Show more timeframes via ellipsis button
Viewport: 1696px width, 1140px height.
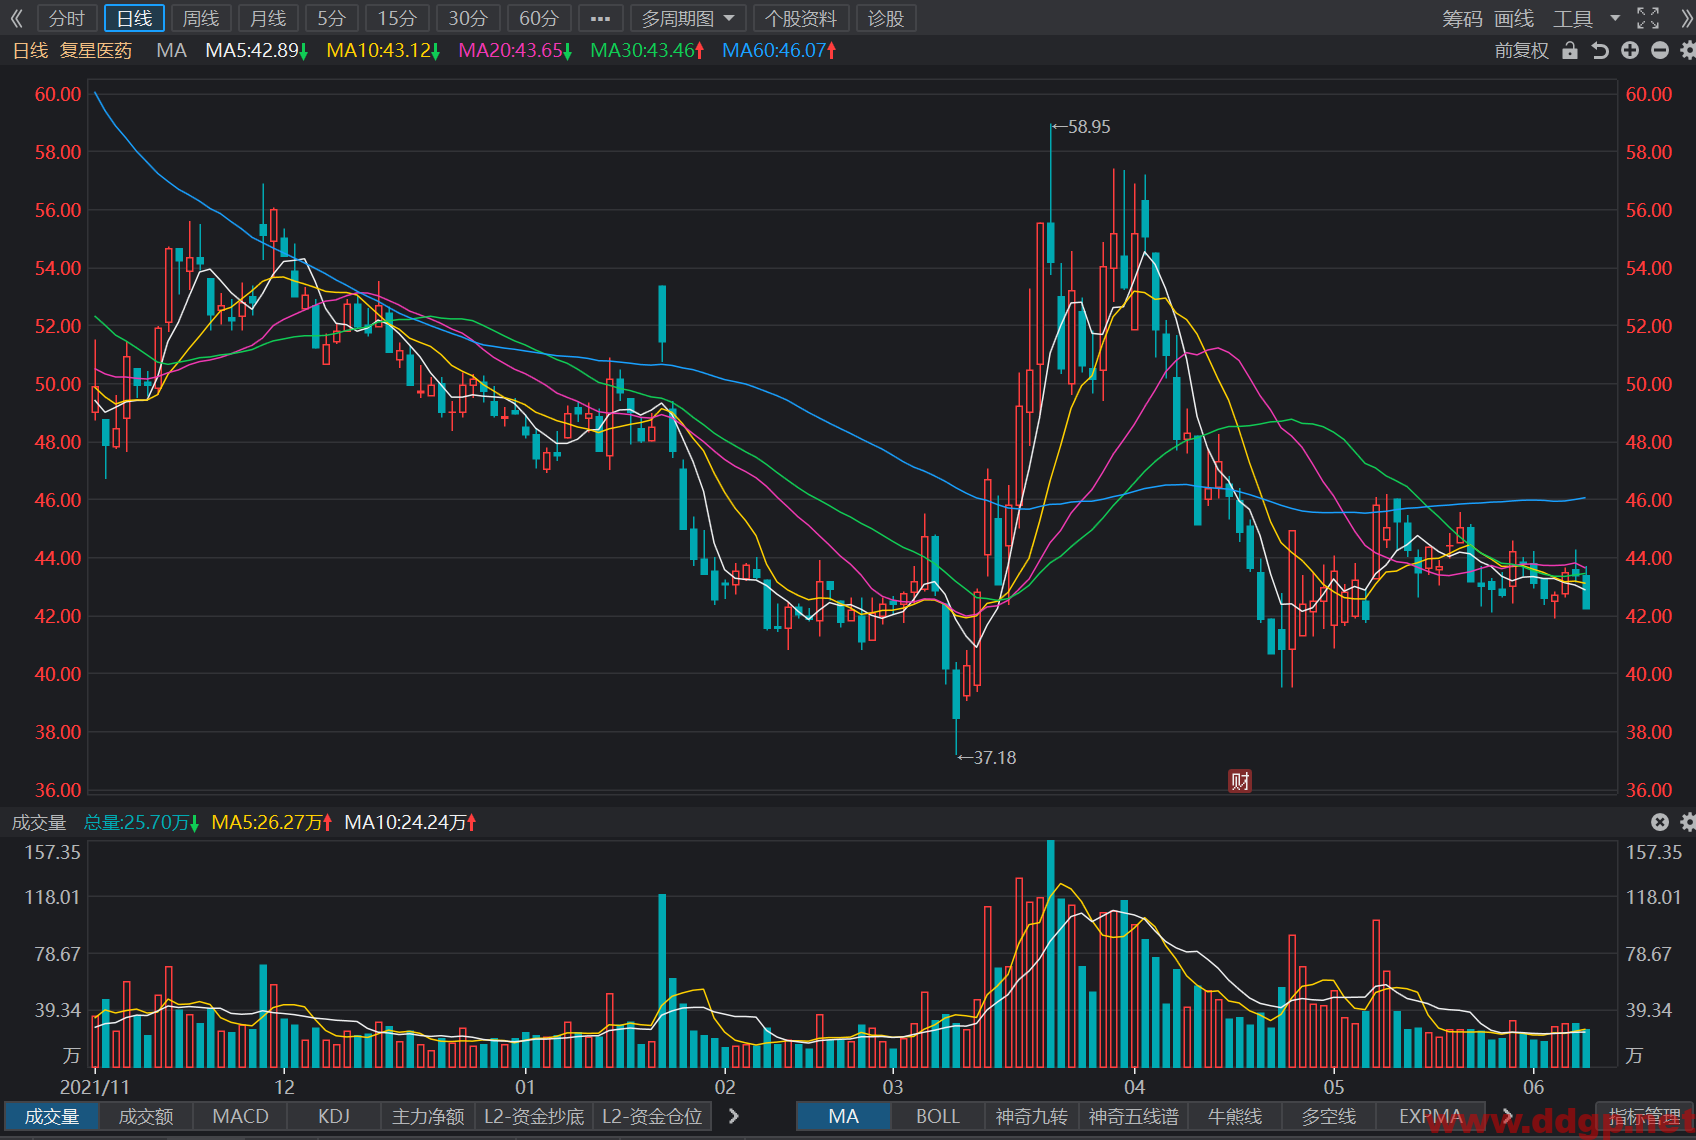point(600,18)
